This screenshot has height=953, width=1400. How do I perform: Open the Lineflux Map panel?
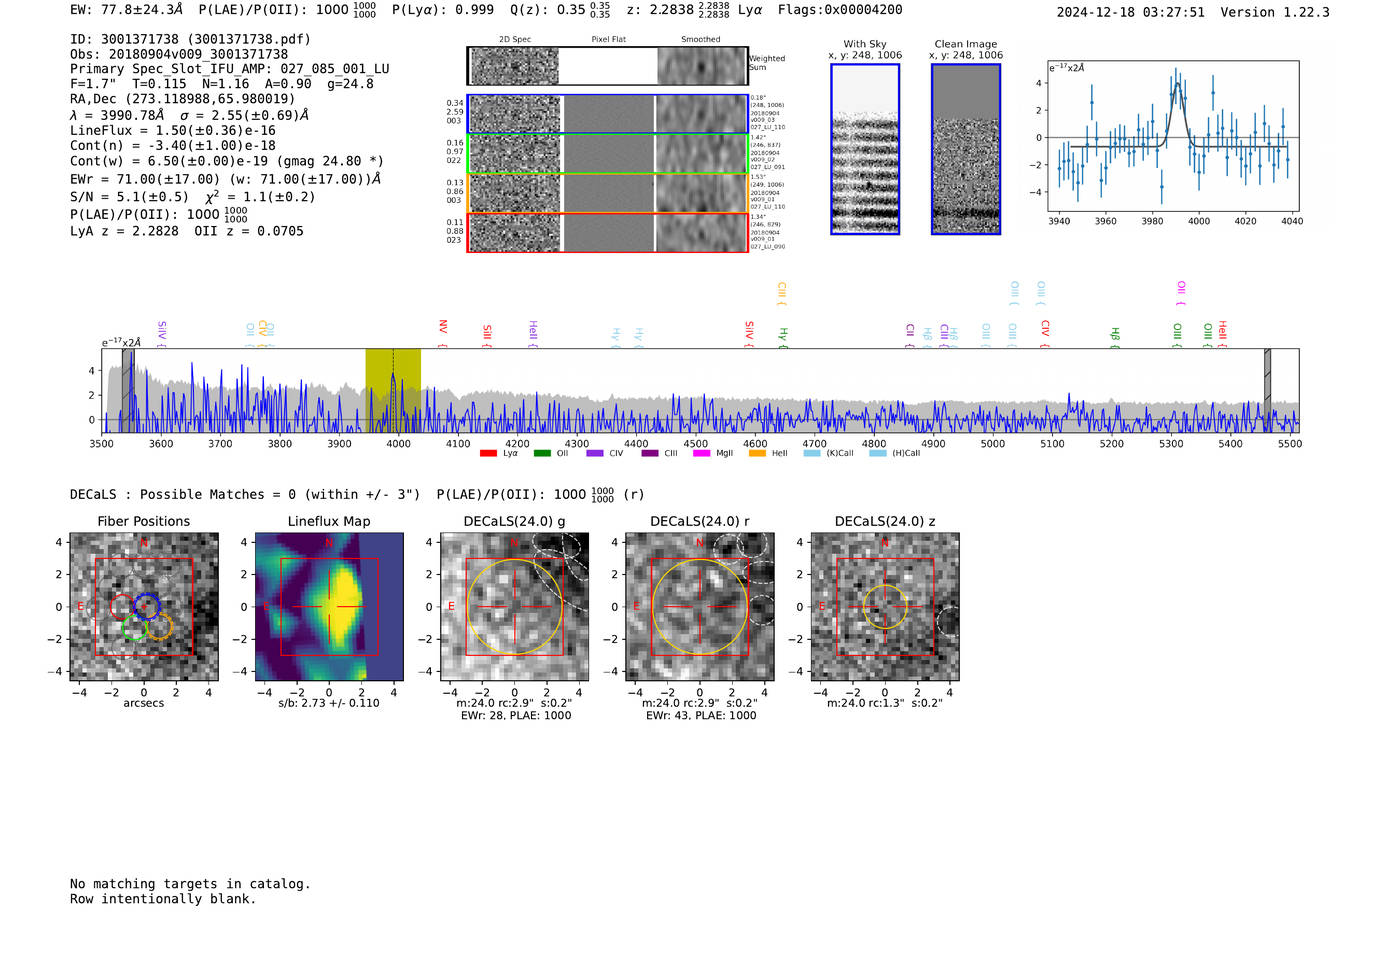tap(329, 607)
